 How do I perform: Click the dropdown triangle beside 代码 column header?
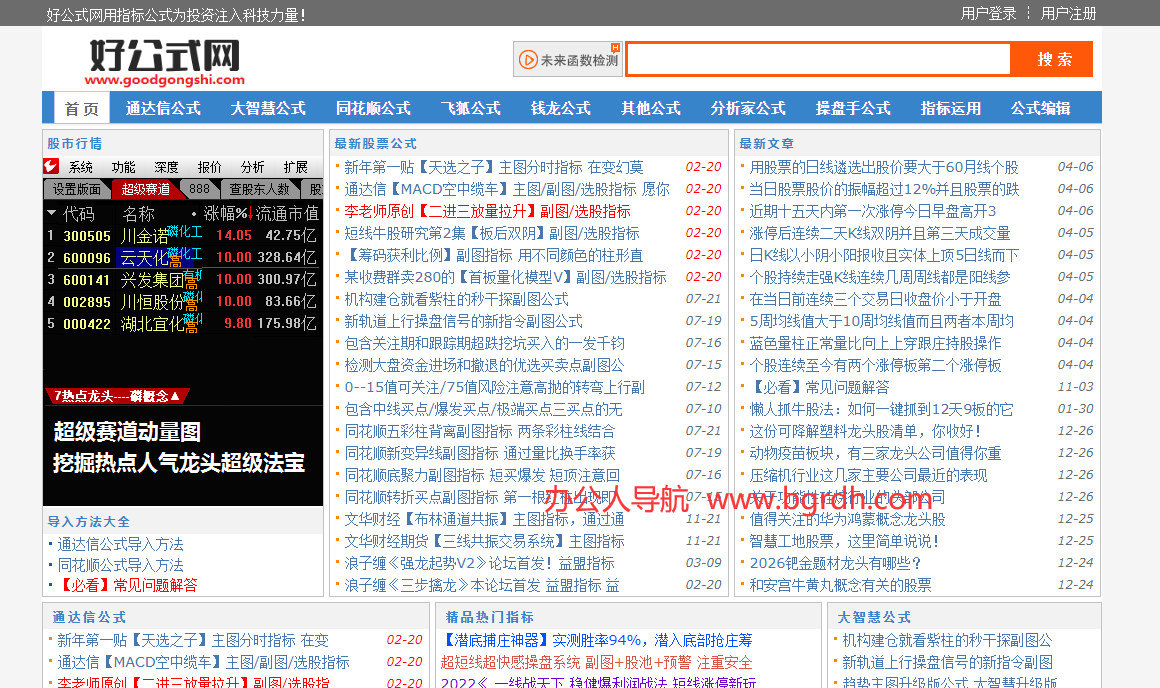click(52, 213)
